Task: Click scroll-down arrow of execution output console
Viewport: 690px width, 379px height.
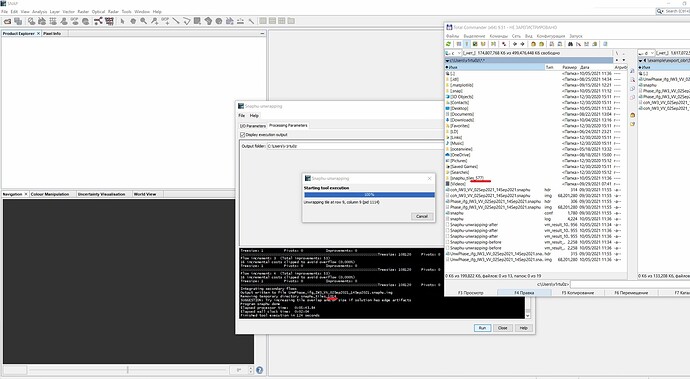Action: pos(528,316)
